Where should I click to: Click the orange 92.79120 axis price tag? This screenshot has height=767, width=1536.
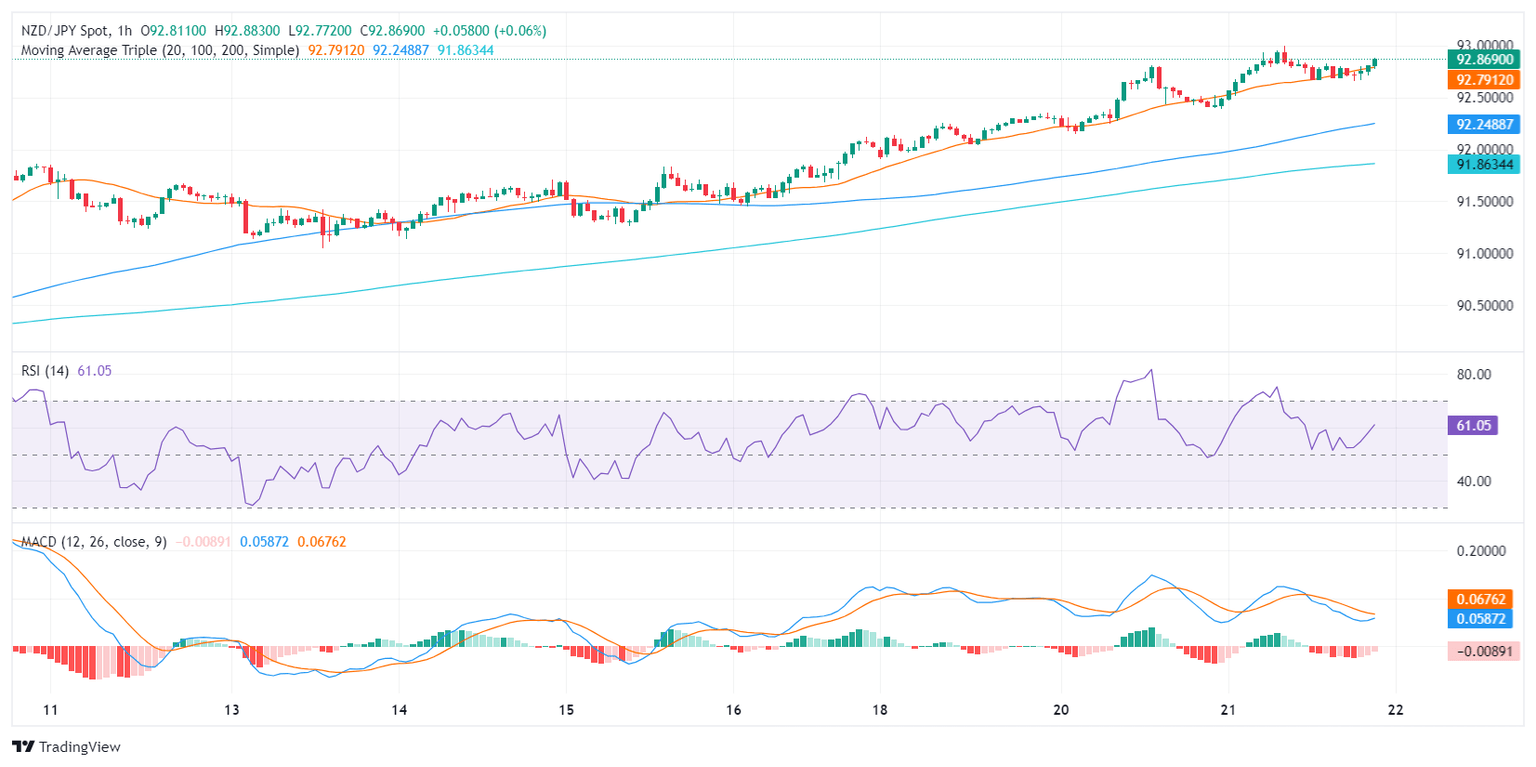point(1482,80)
